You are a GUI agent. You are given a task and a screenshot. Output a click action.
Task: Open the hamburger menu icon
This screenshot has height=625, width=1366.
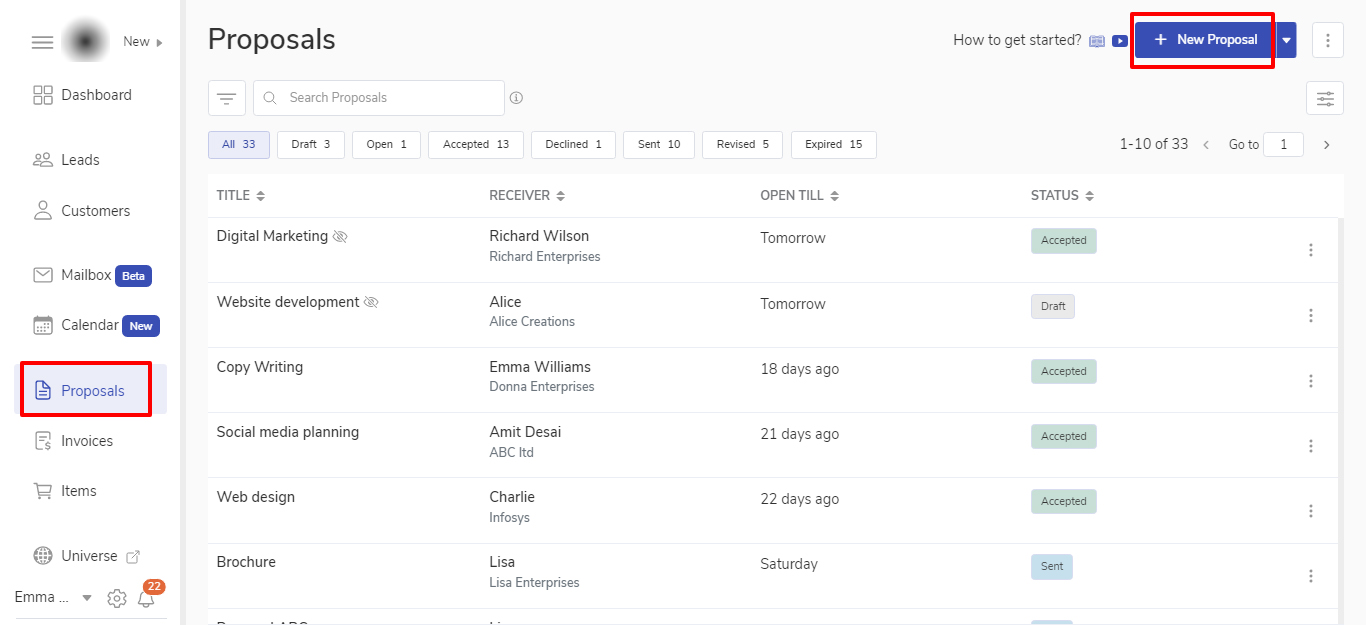click(x=42, y=42)
